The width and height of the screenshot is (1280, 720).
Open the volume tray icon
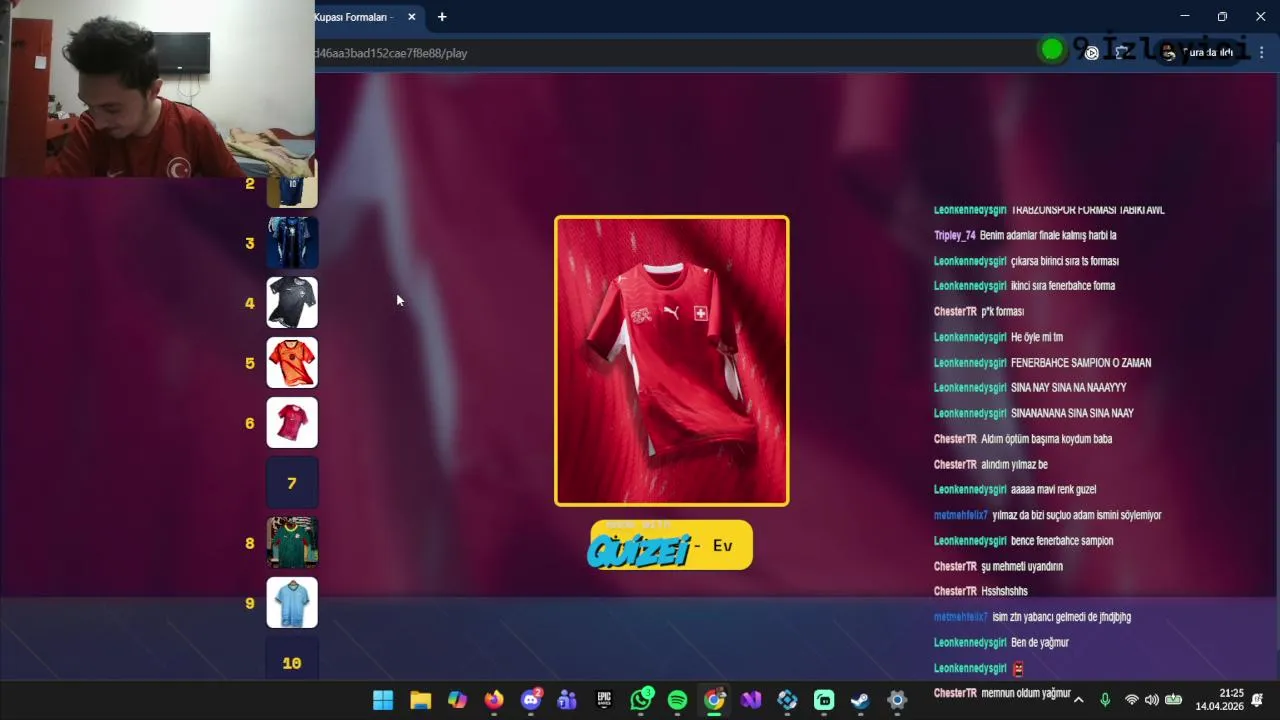1152,700
